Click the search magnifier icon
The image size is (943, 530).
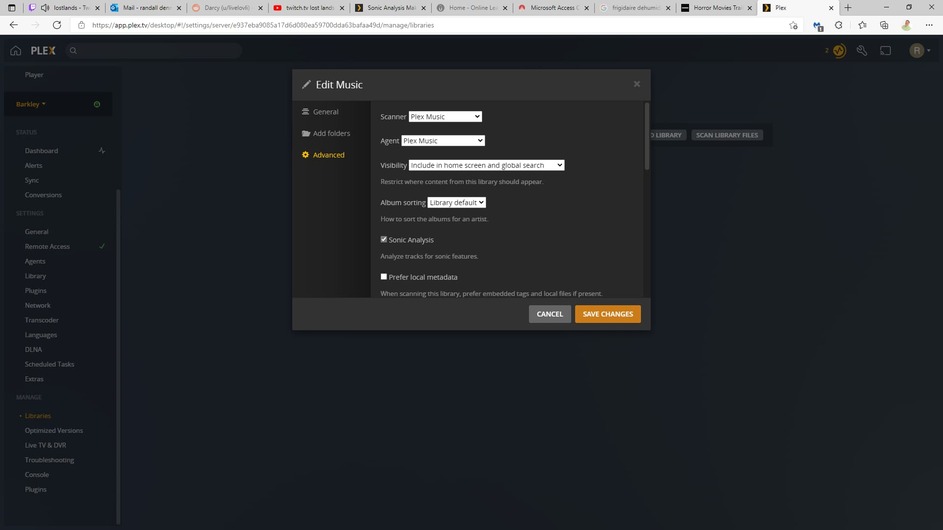[x=73, y=51]
